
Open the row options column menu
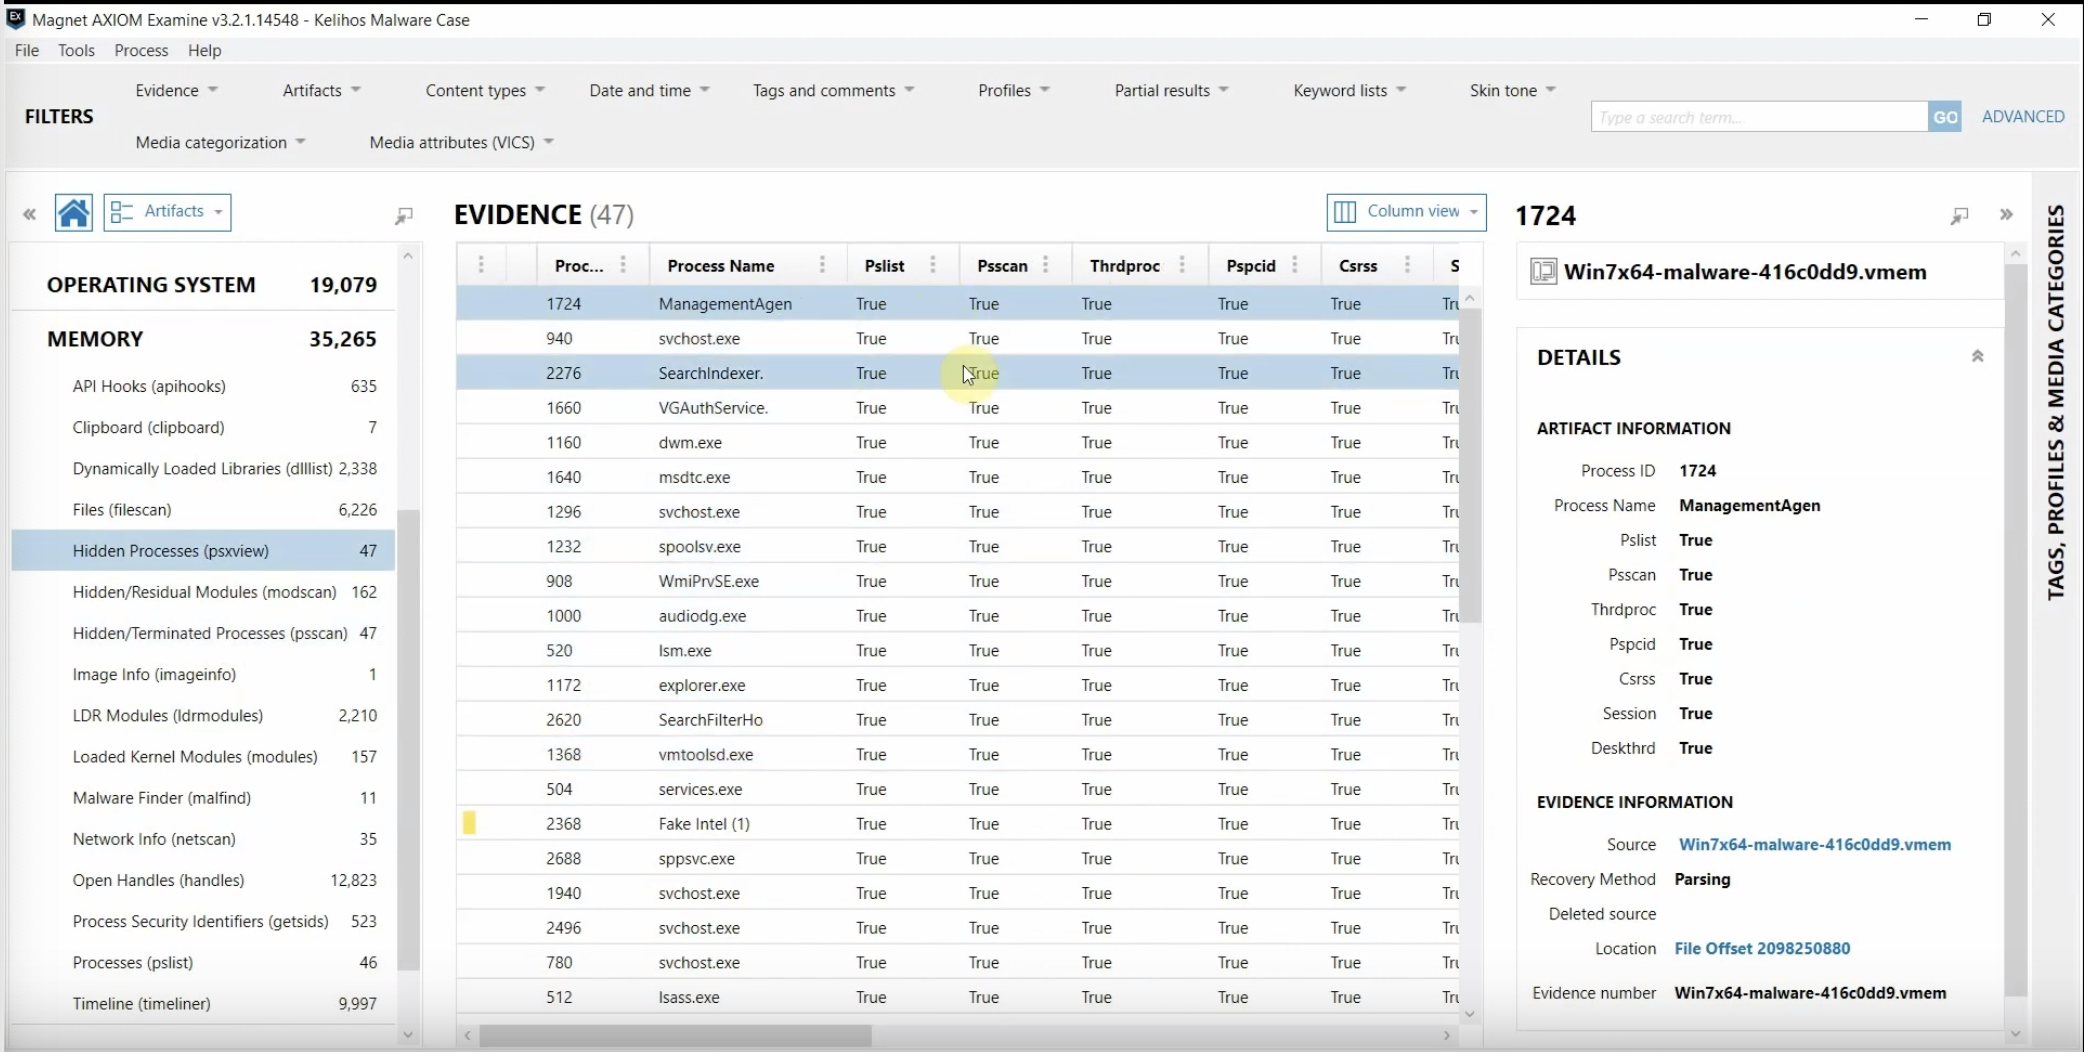481,265
